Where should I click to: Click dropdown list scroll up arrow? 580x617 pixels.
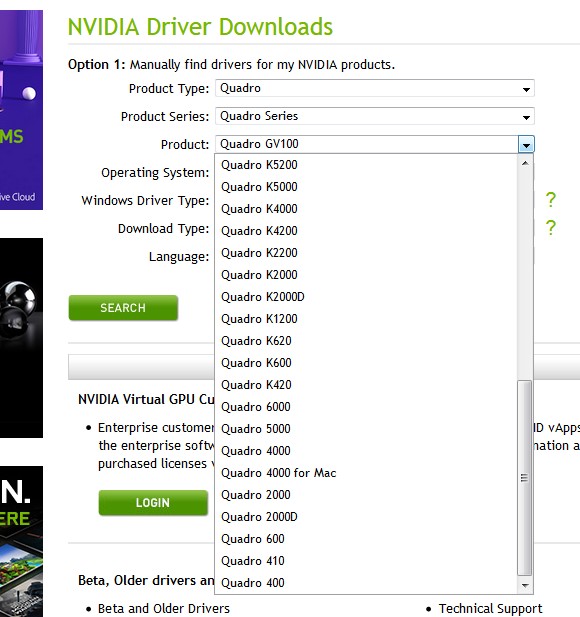pyautogui.click(x=525, y=163)
